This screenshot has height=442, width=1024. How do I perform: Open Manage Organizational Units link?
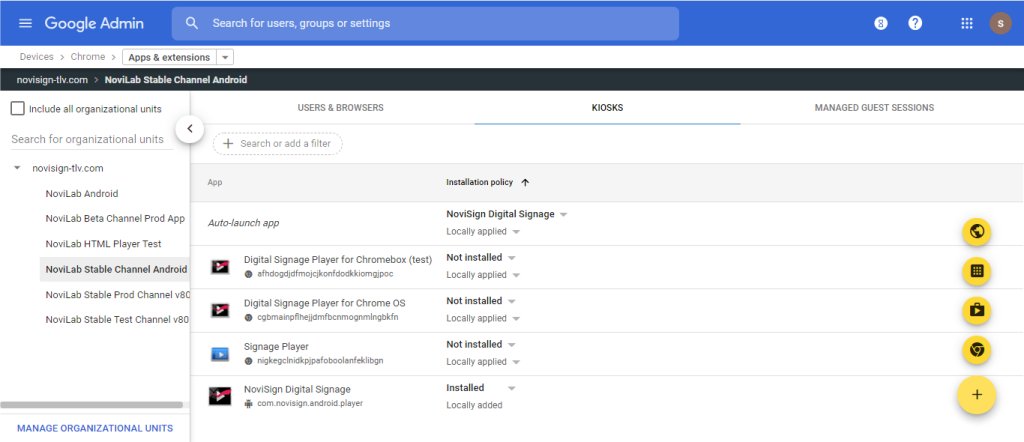(95, 428)
